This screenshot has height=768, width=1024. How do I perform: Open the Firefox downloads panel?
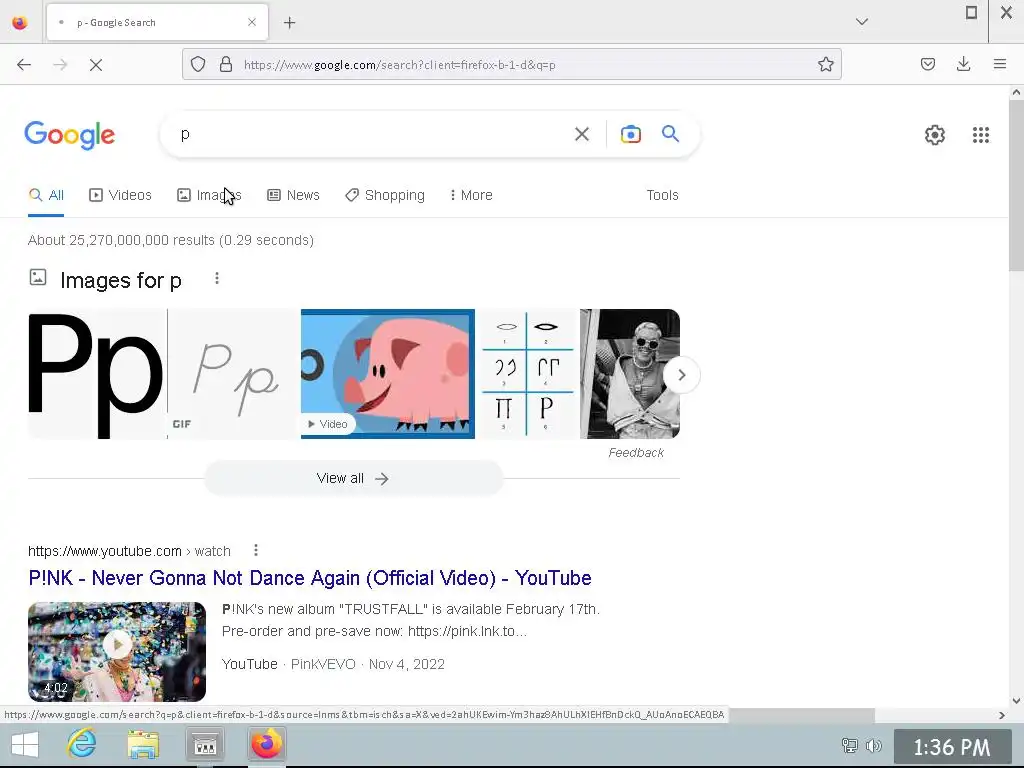pos(963,64)
